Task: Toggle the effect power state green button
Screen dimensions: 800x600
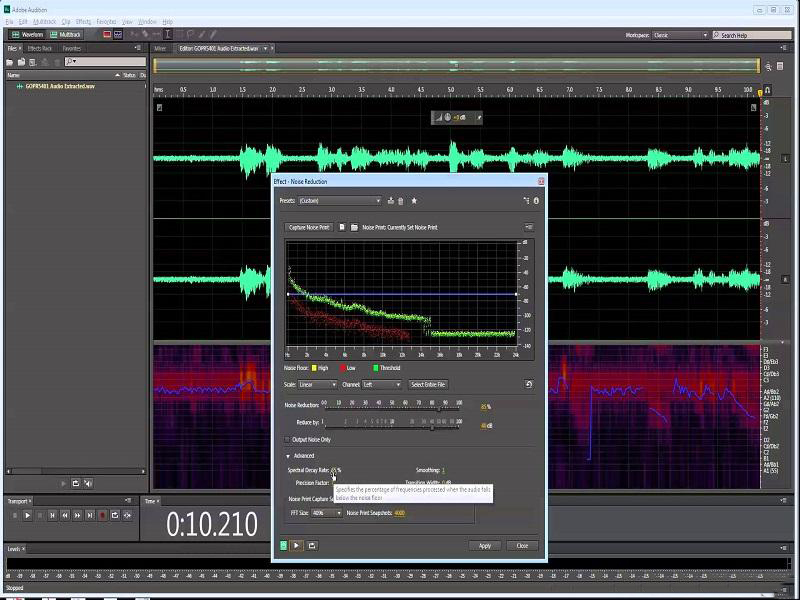Action: (284, 545)
